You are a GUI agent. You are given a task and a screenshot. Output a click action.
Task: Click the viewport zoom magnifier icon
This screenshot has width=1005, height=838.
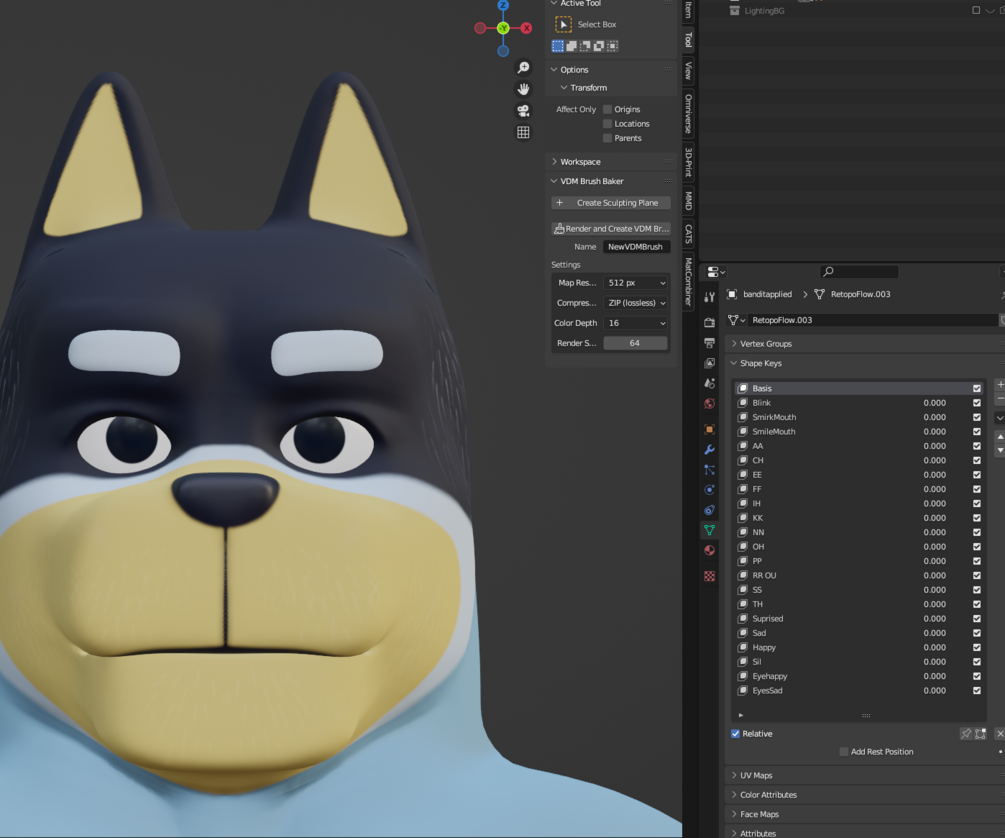click(x=524, y=67)
